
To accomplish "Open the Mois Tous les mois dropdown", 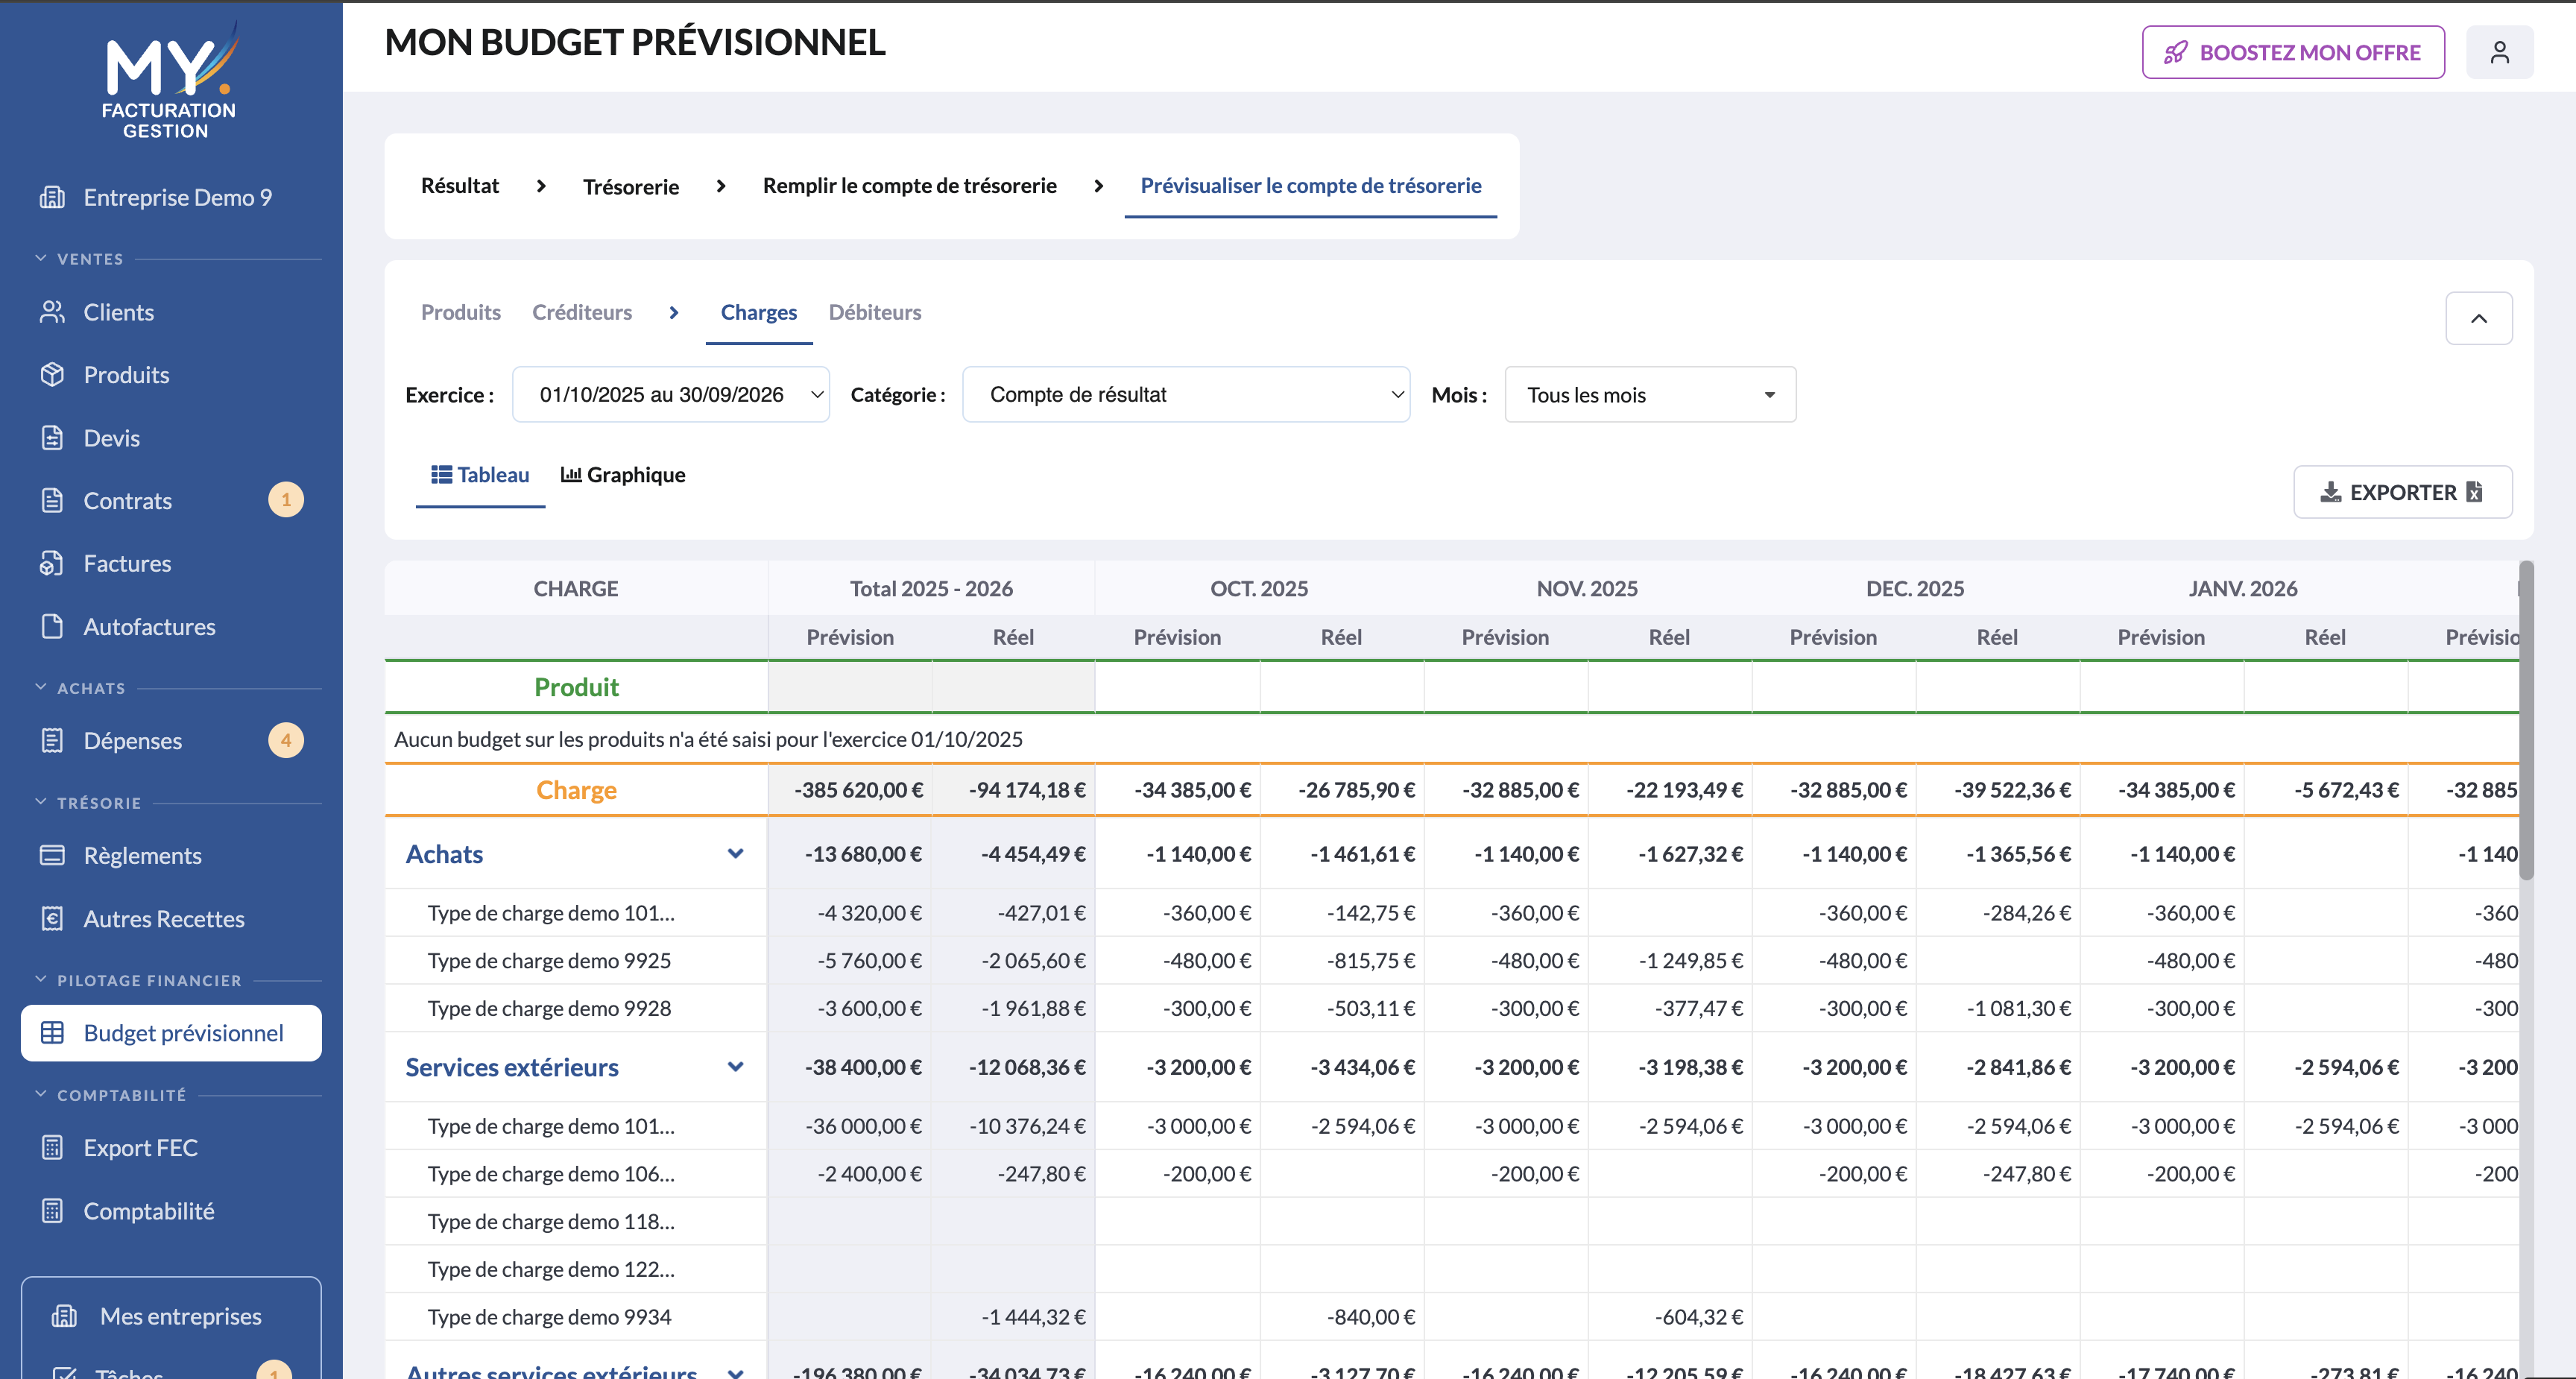I will [1650, 394].
